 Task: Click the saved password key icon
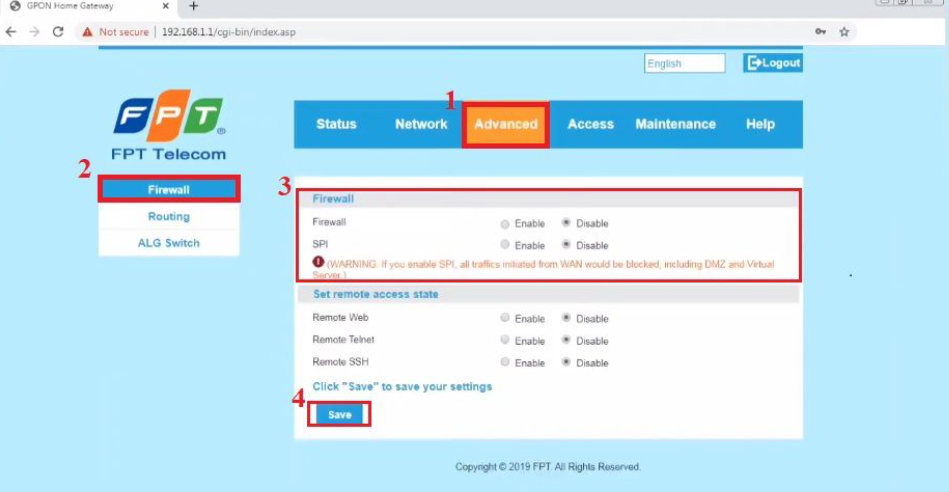coord(820,32)
